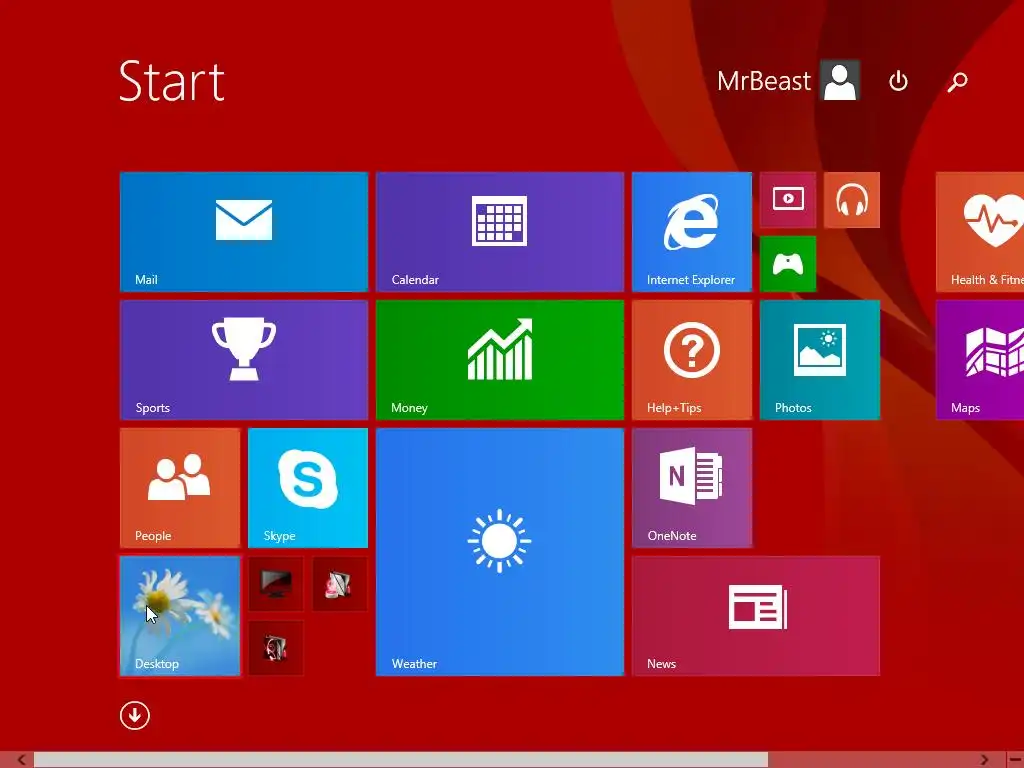This screenshot has height=768, width=1024.
Task: Open the Photos tile
Action: coord(820,360)
